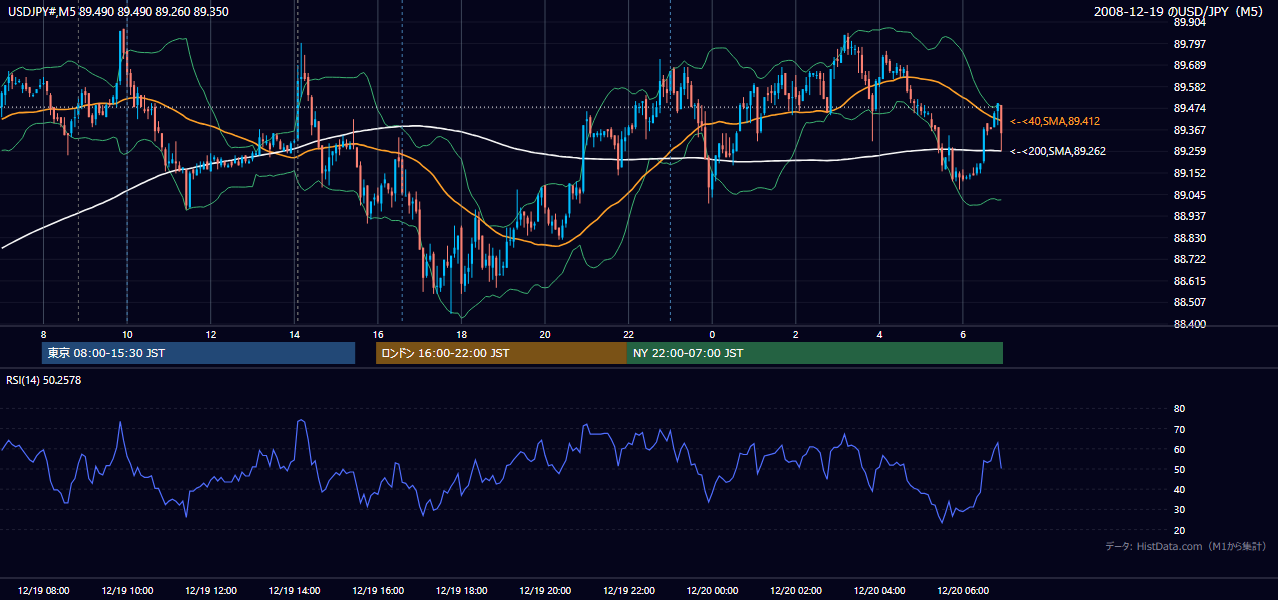Select the 東京 08:00-15:30 JST session bar
The height and width of the screenshot is (600, 1278).
click(x=199, y=353)
